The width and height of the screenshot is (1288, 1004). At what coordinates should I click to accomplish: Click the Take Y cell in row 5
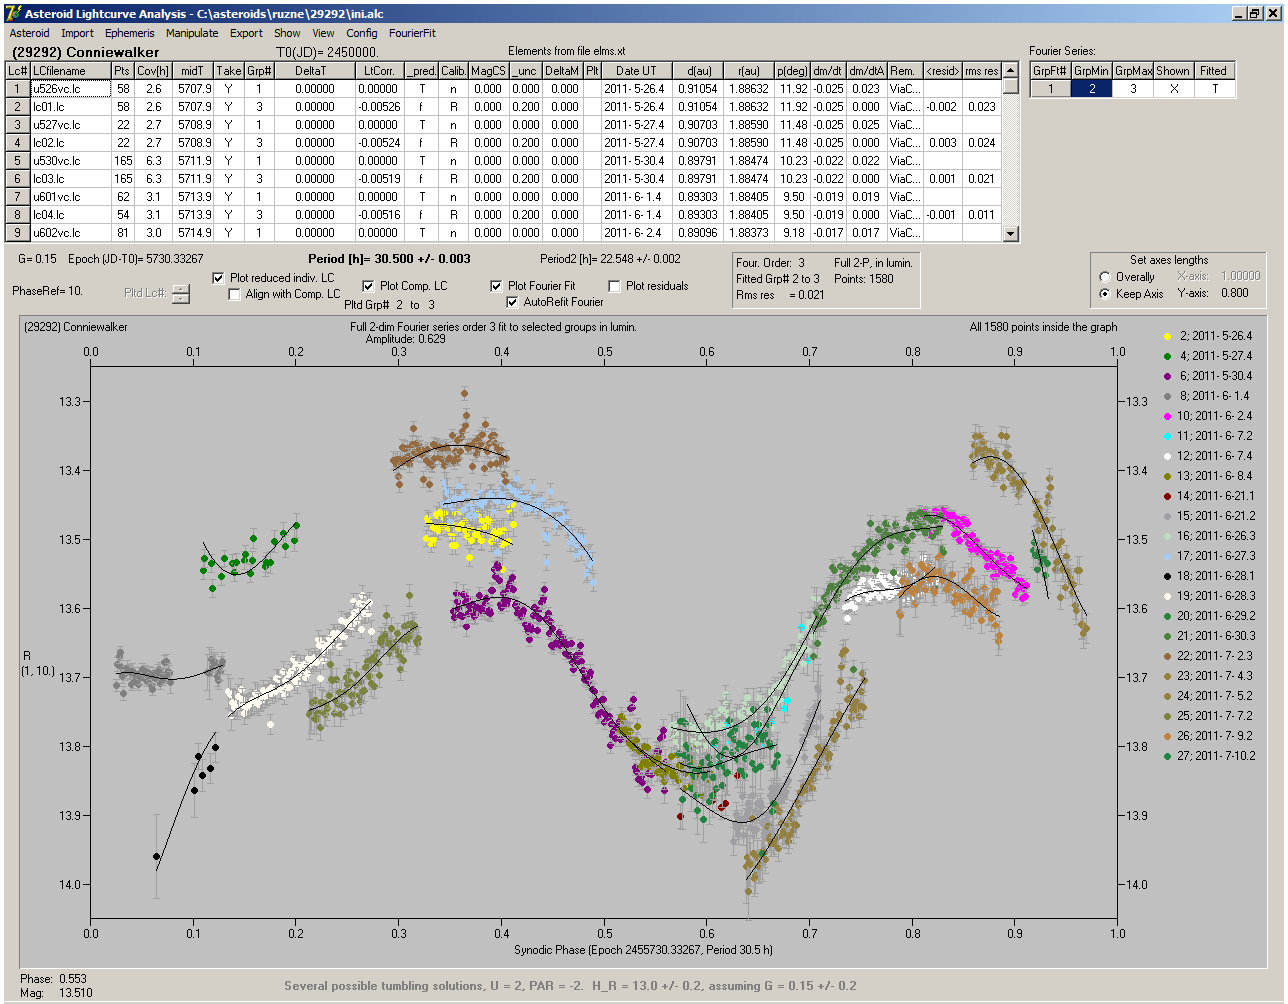(229, 161)
